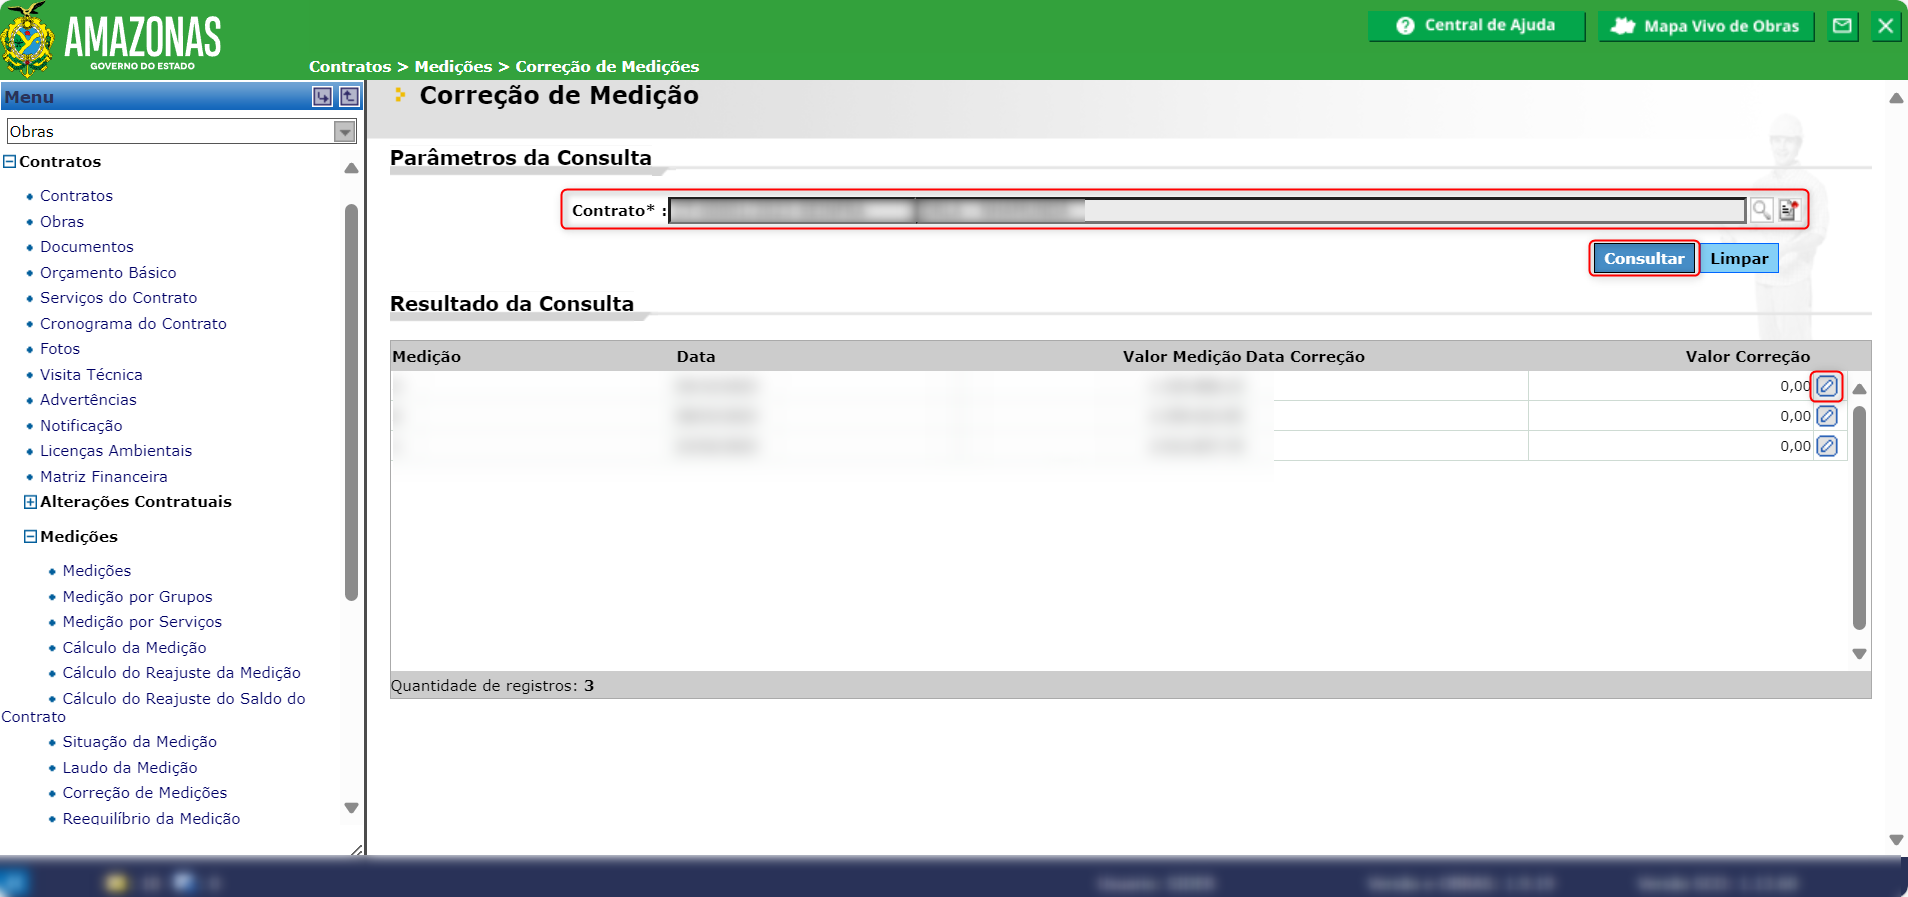Open Contratos menu link
This screenshot has width=1908, height=897.
[x=76, y=196]
